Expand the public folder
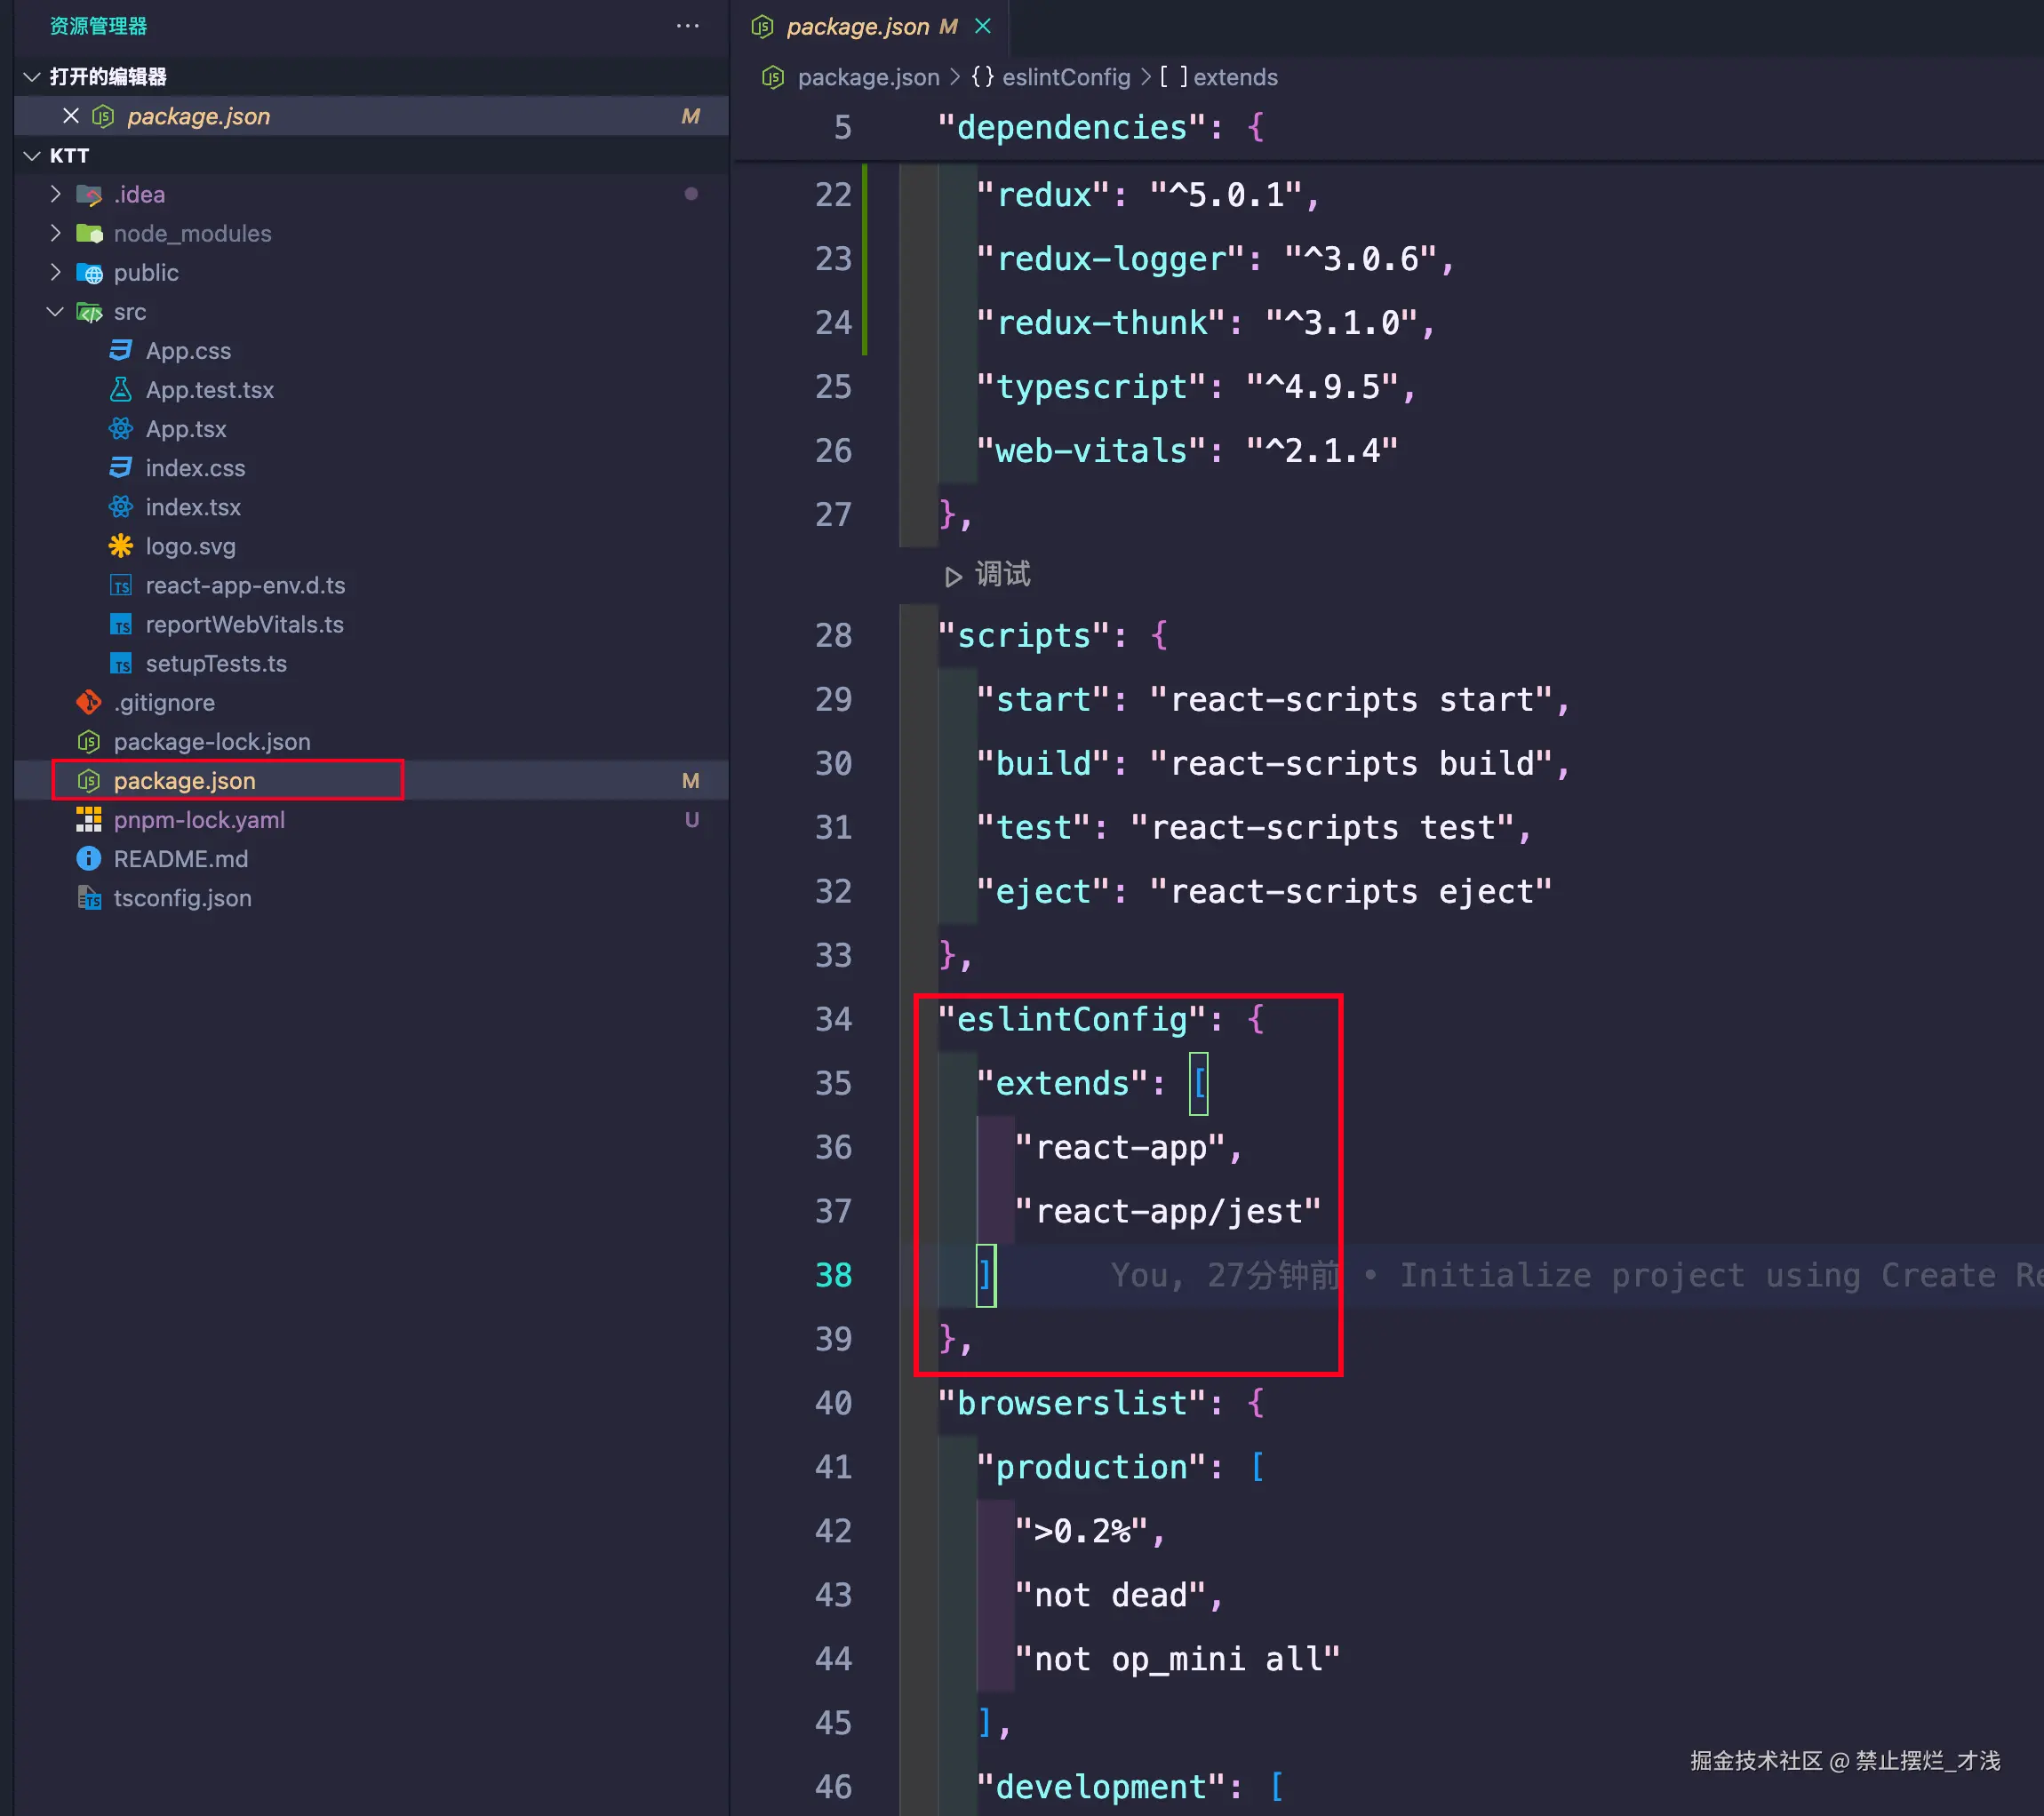2044x1816 pixels. pos(56,272)
